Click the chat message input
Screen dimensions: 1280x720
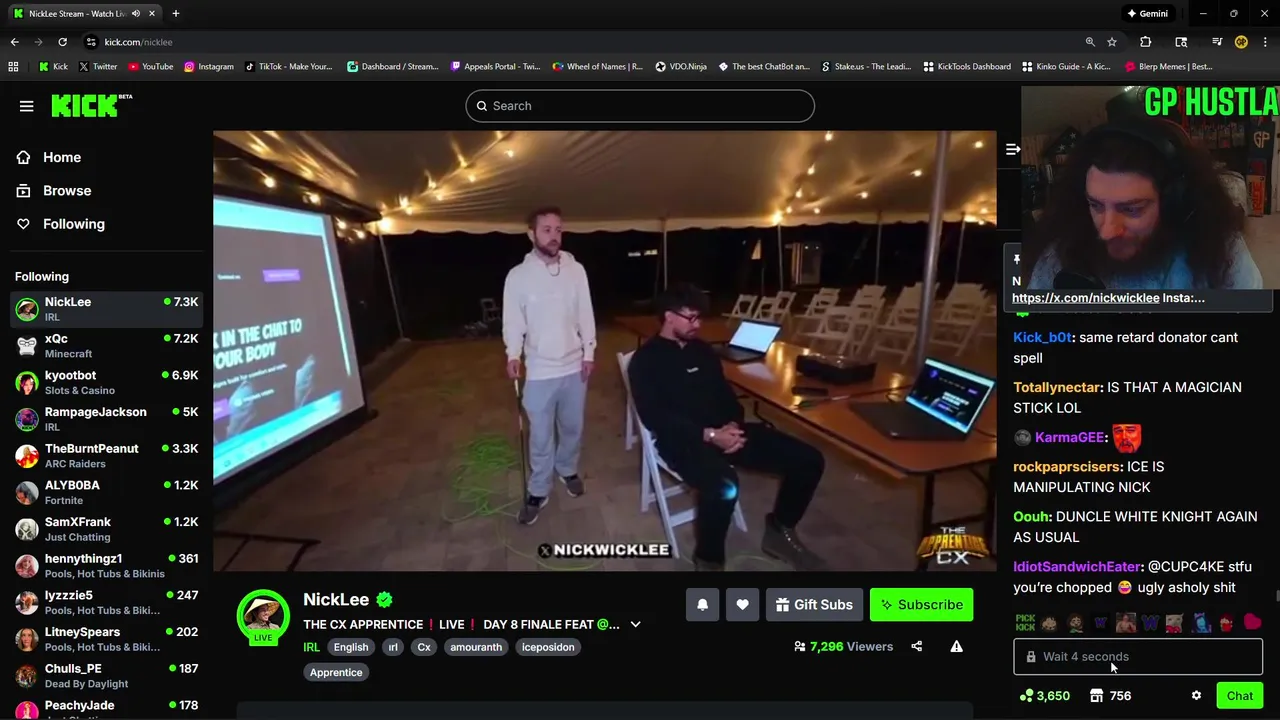[x=1138, y=657]
